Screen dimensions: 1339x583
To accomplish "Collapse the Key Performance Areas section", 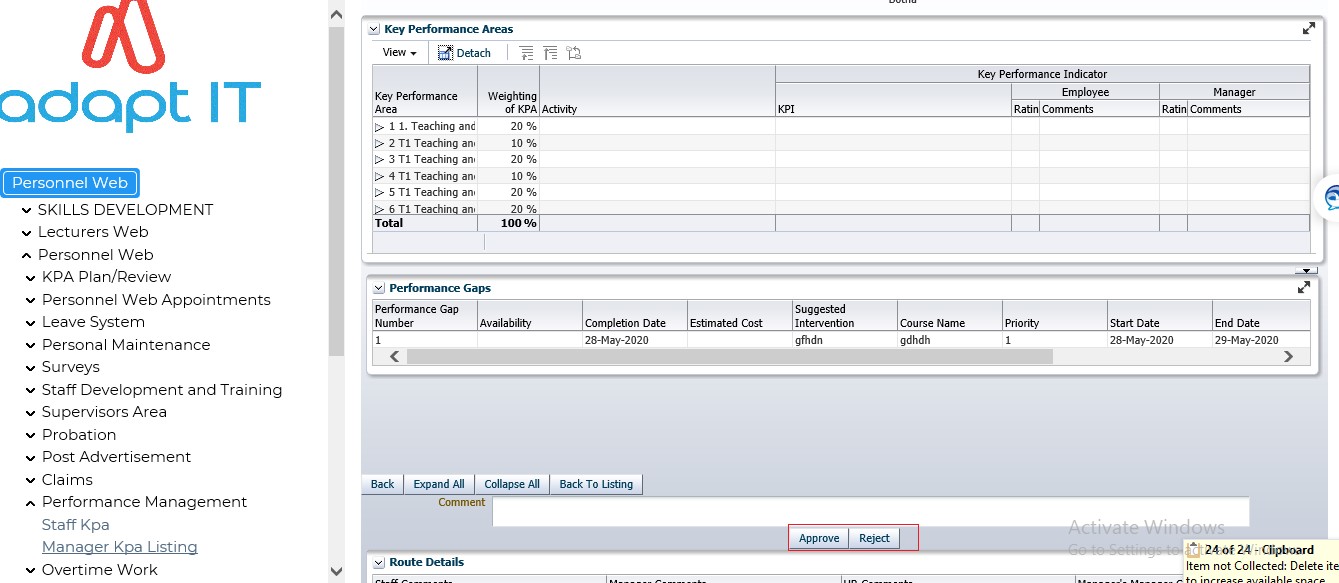I will pyautogui.click(x=374, y=30).
